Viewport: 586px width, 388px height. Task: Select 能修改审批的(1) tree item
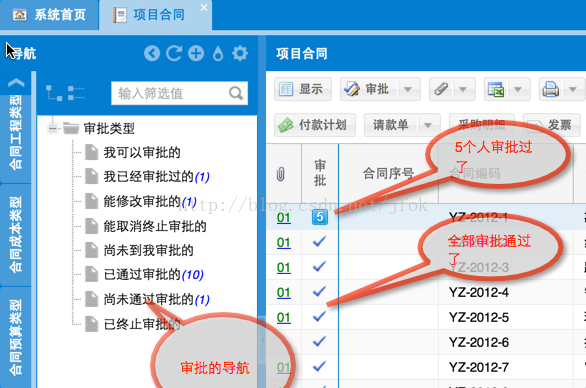[141, 201]
